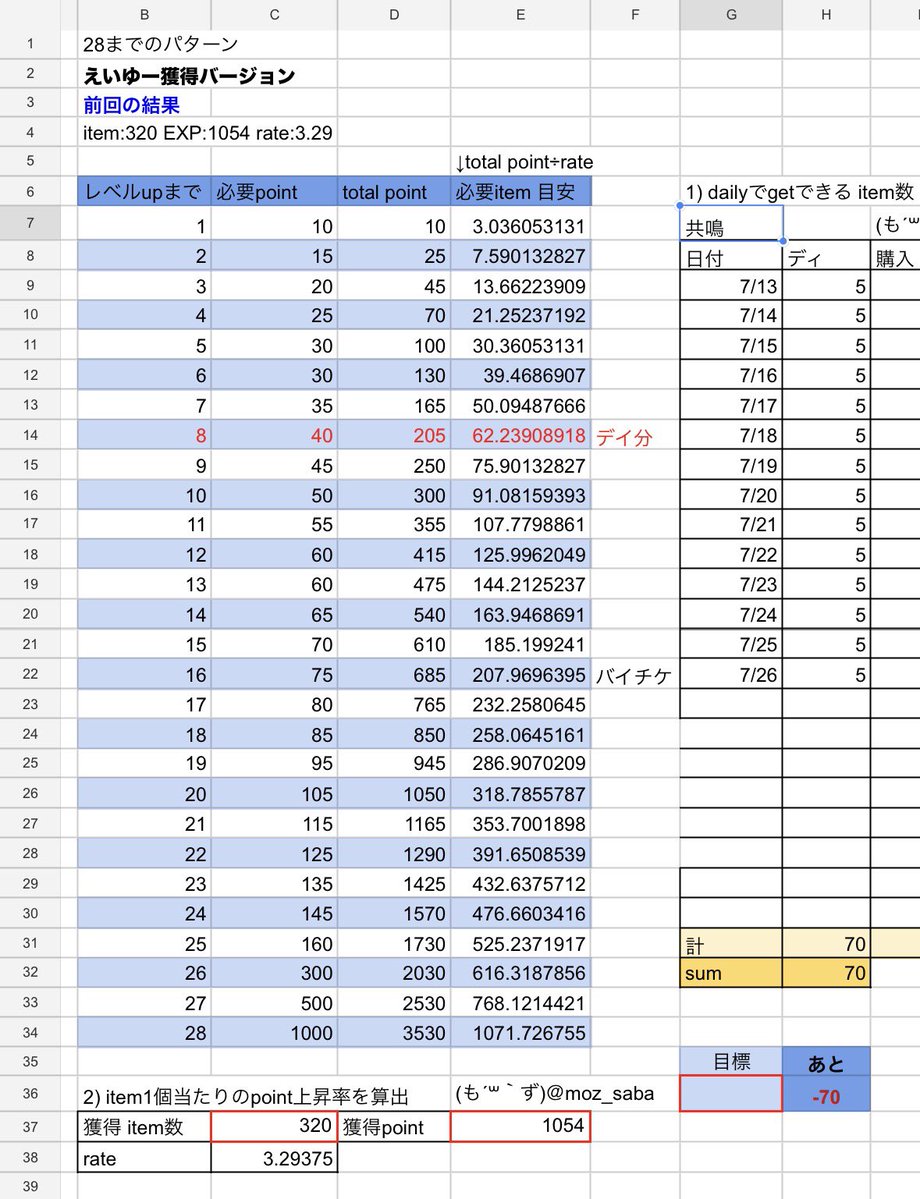This screenshot has width=920, height=1199.
Task: Click cell 525.2371917
Action: pos(521,944)
